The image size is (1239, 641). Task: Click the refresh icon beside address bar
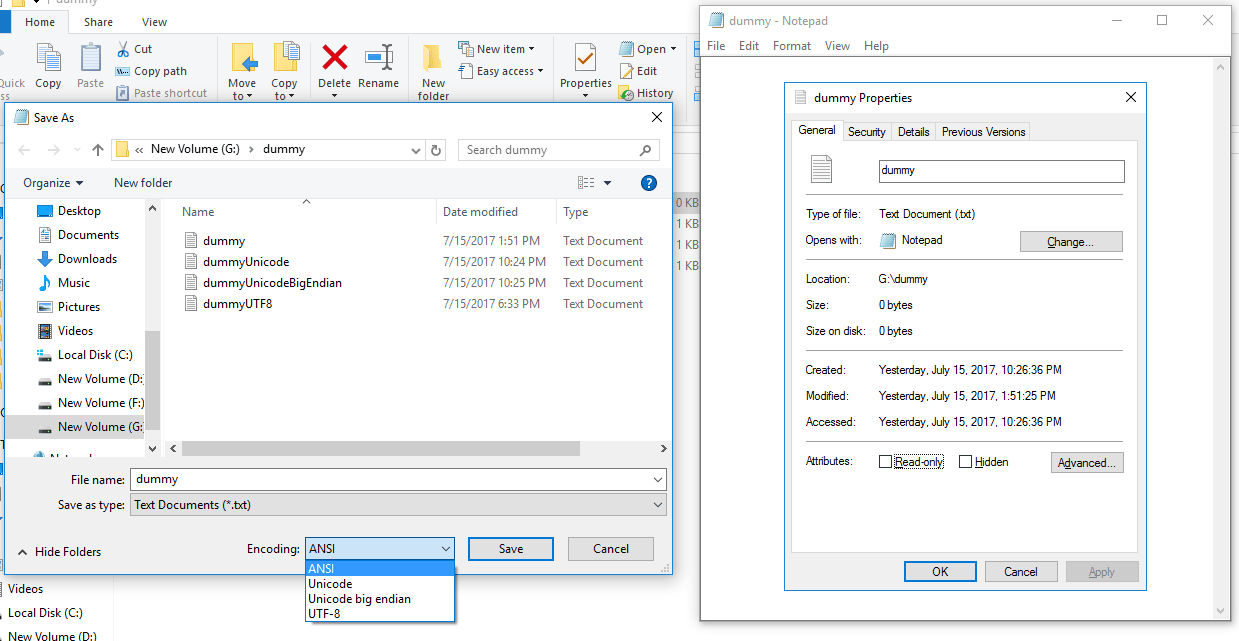click(436, 150)
